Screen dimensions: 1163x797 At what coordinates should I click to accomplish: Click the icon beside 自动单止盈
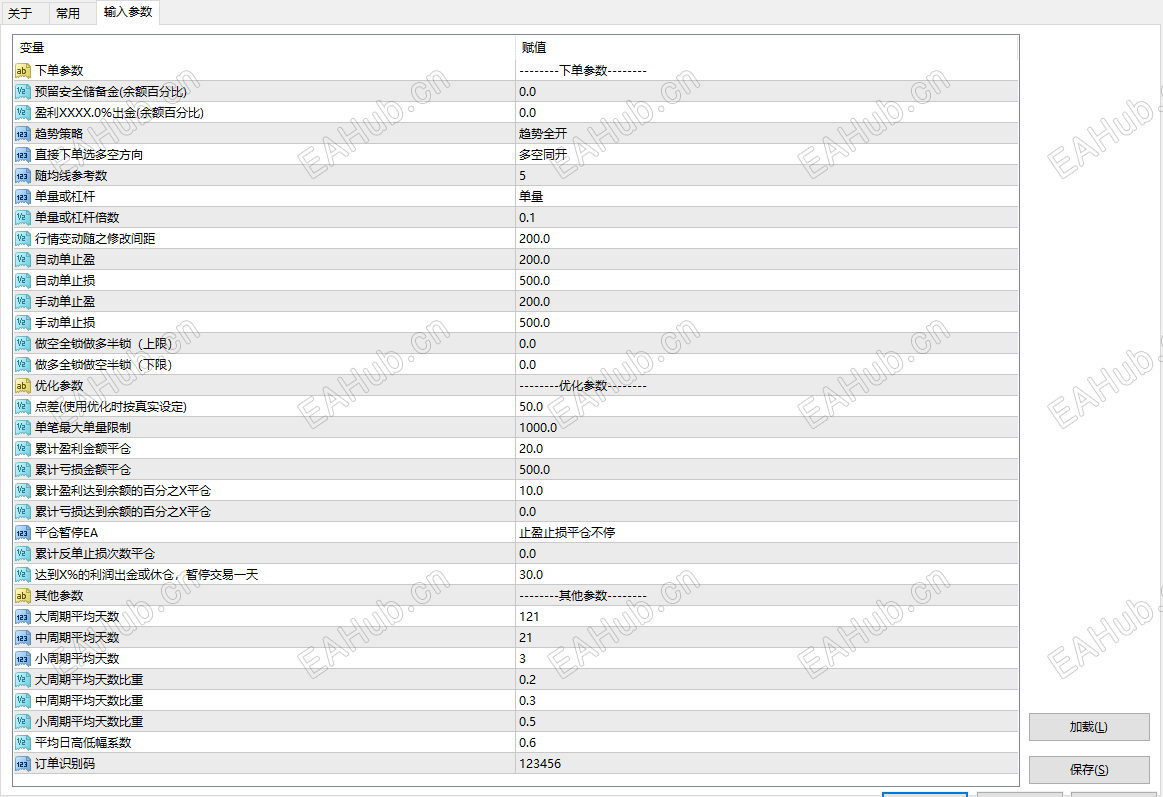pos(22,259)
